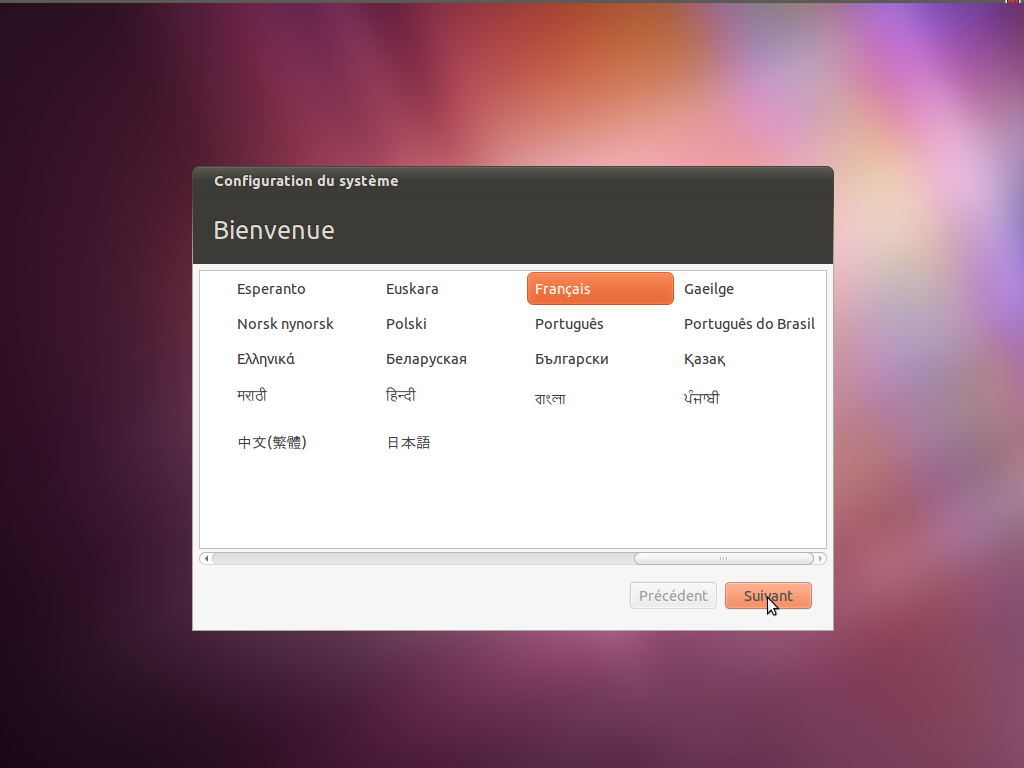Viewport: 1024px width, 768px height.
Task: Click the horizontal scrollbar right arrow
Action: (x=821, y=558)
